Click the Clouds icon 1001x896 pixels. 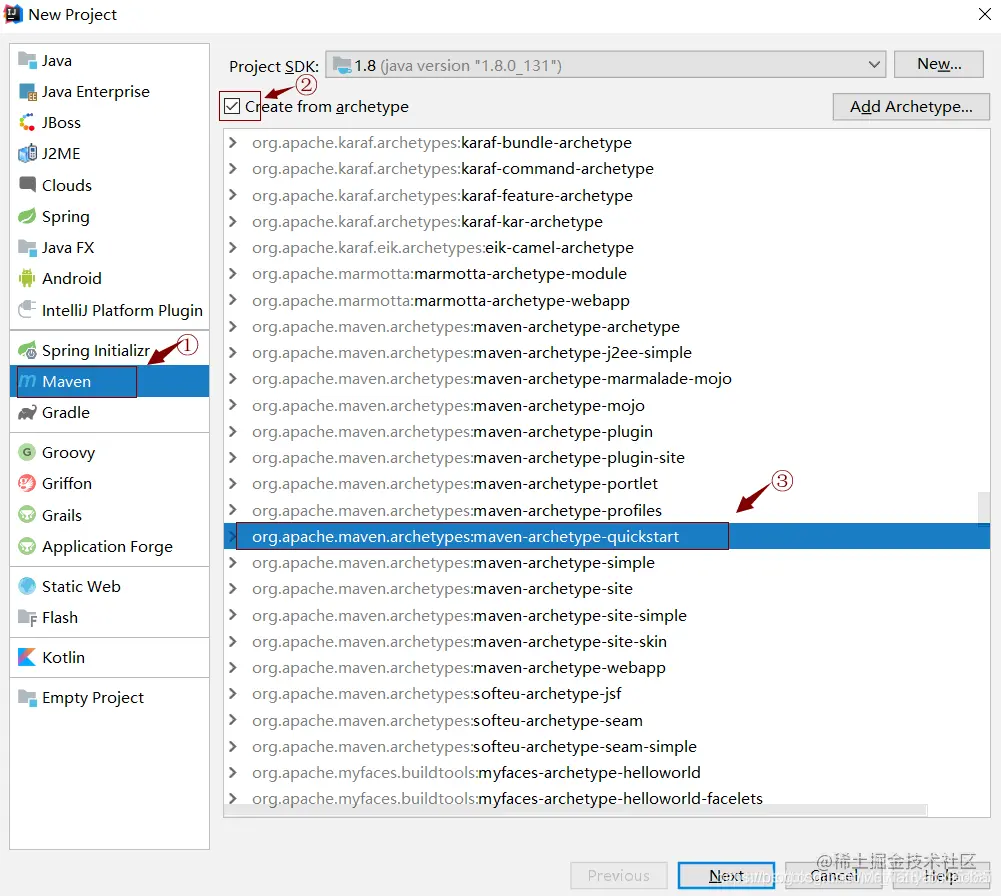(27, 185)
